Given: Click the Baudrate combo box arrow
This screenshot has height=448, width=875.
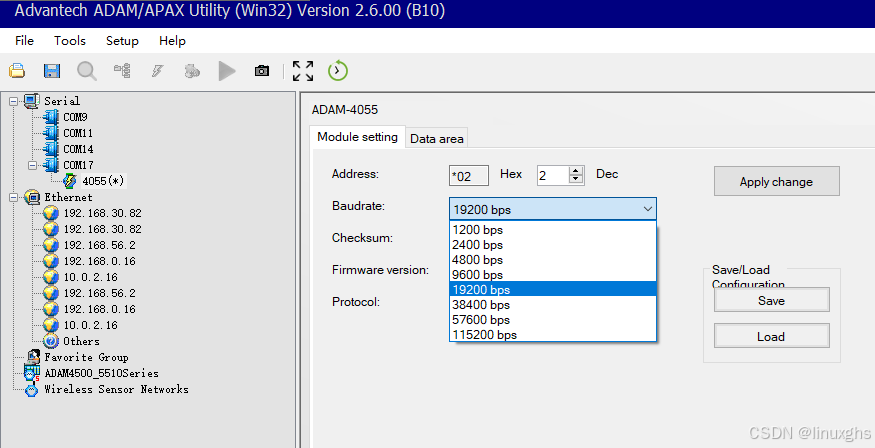Looking at the screenshot, I should 647,209.
